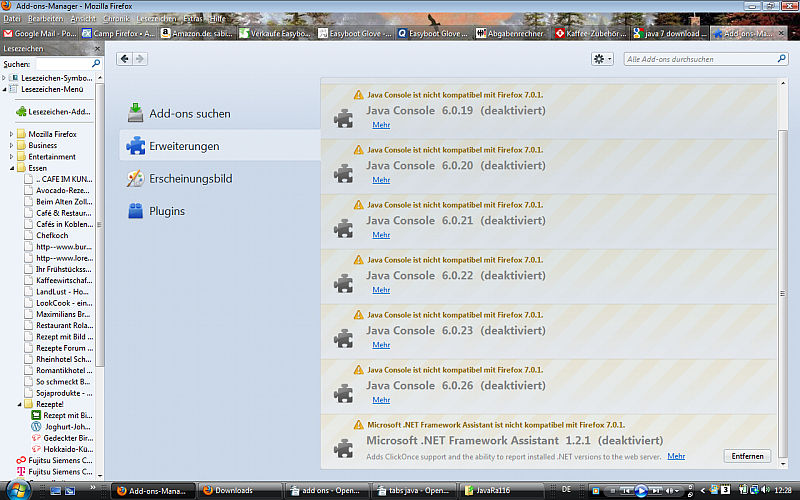Click the Hokkaido-Kü... bookmark icon
Screen dimensions: 800x500
point(36,449)
